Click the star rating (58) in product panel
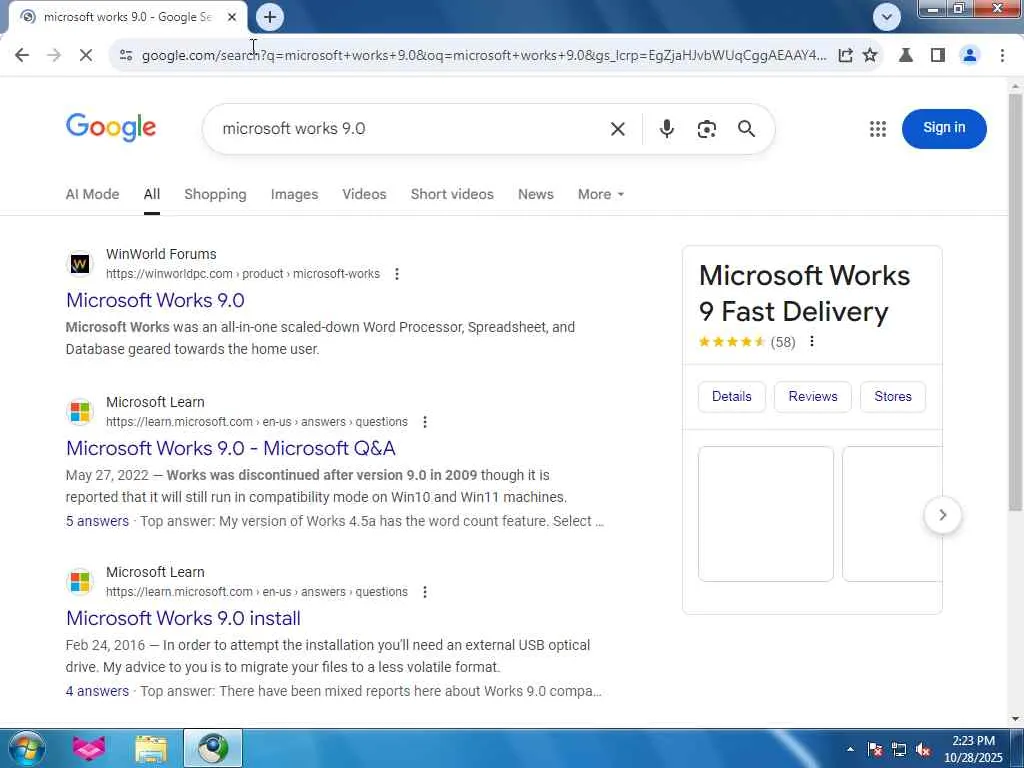The height and width of the screenshot is (768, 1024). point(747,342)
